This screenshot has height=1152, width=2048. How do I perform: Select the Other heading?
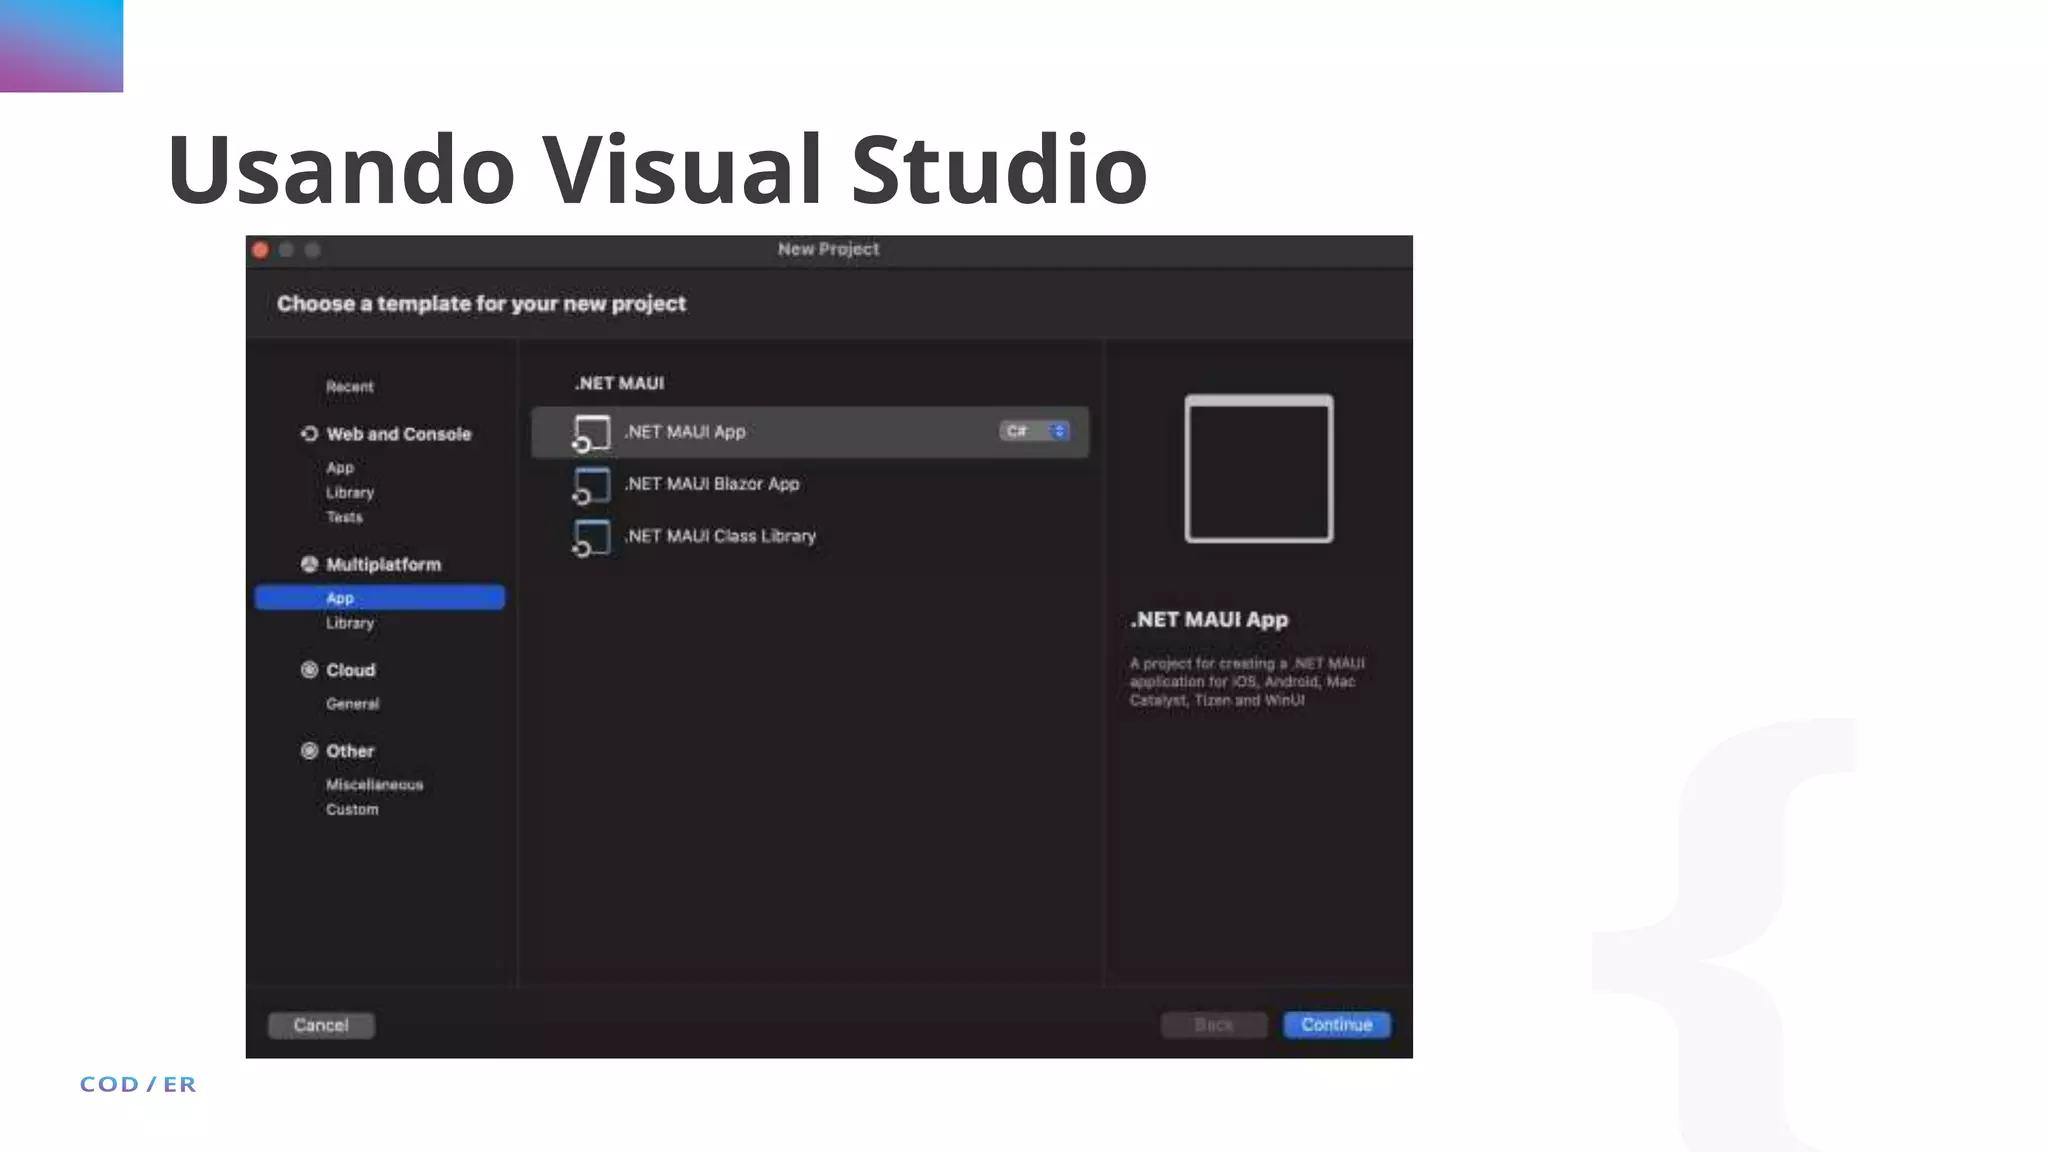coord(349,751)
